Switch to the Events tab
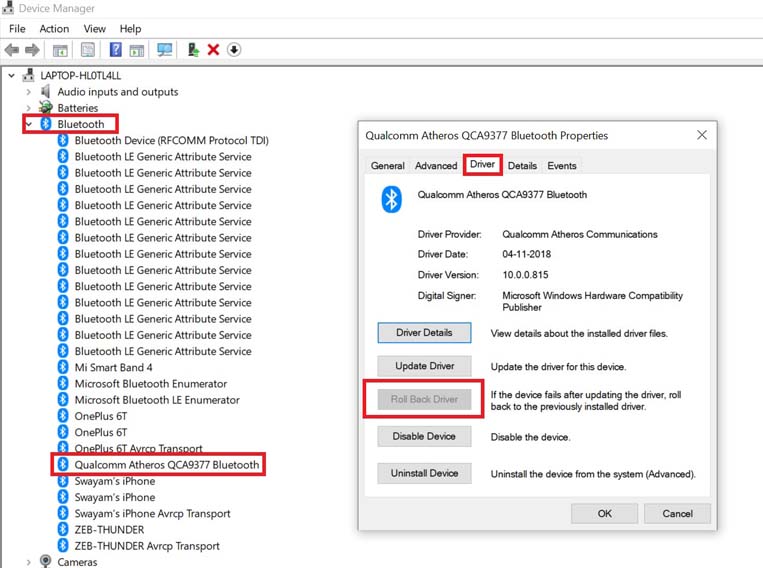The width and height of the screenshot is (763, 568). coord(562,165)
